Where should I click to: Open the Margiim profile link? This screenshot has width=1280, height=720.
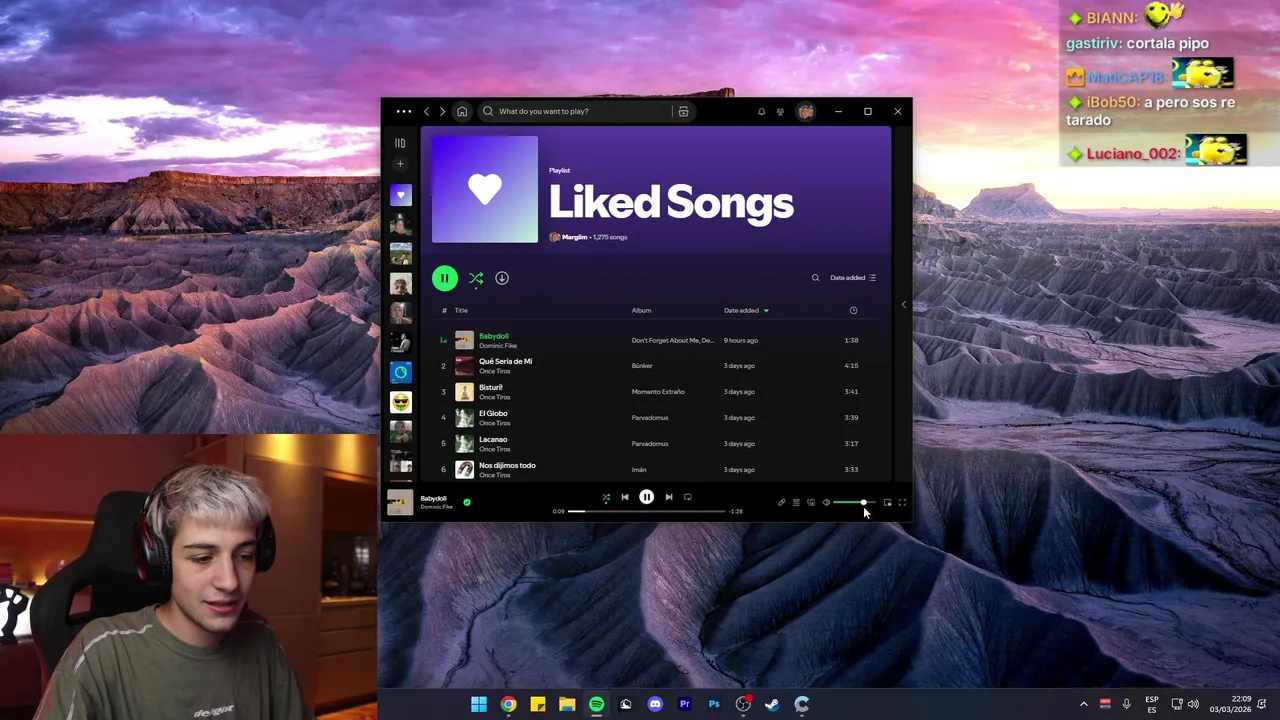(574, 237)
